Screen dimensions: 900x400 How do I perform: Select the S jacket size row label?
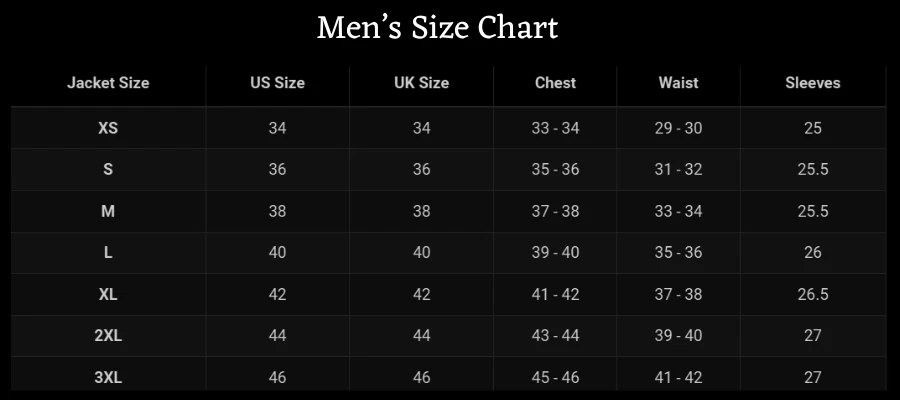(x=108, y=170)
